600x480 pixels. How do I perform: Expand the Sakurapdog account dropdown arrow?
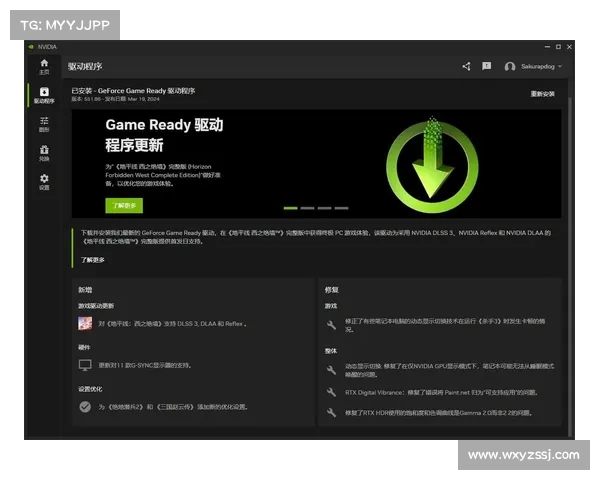[x=560, y=67]
